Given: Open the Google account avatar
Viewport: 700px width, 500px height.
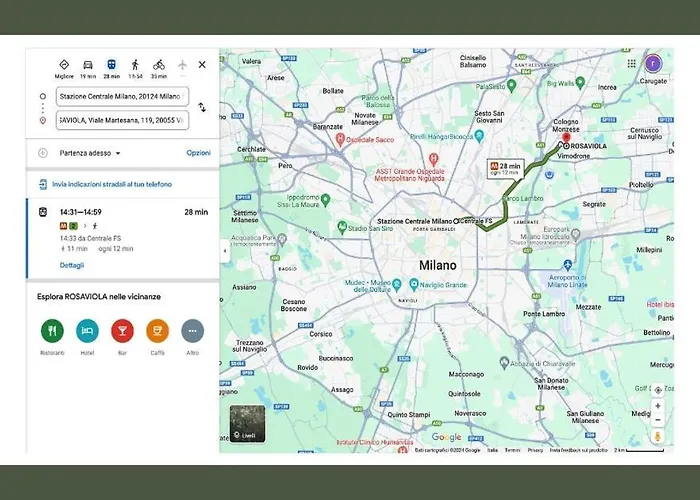Looking at the screenshot, I should pos(654,63).
